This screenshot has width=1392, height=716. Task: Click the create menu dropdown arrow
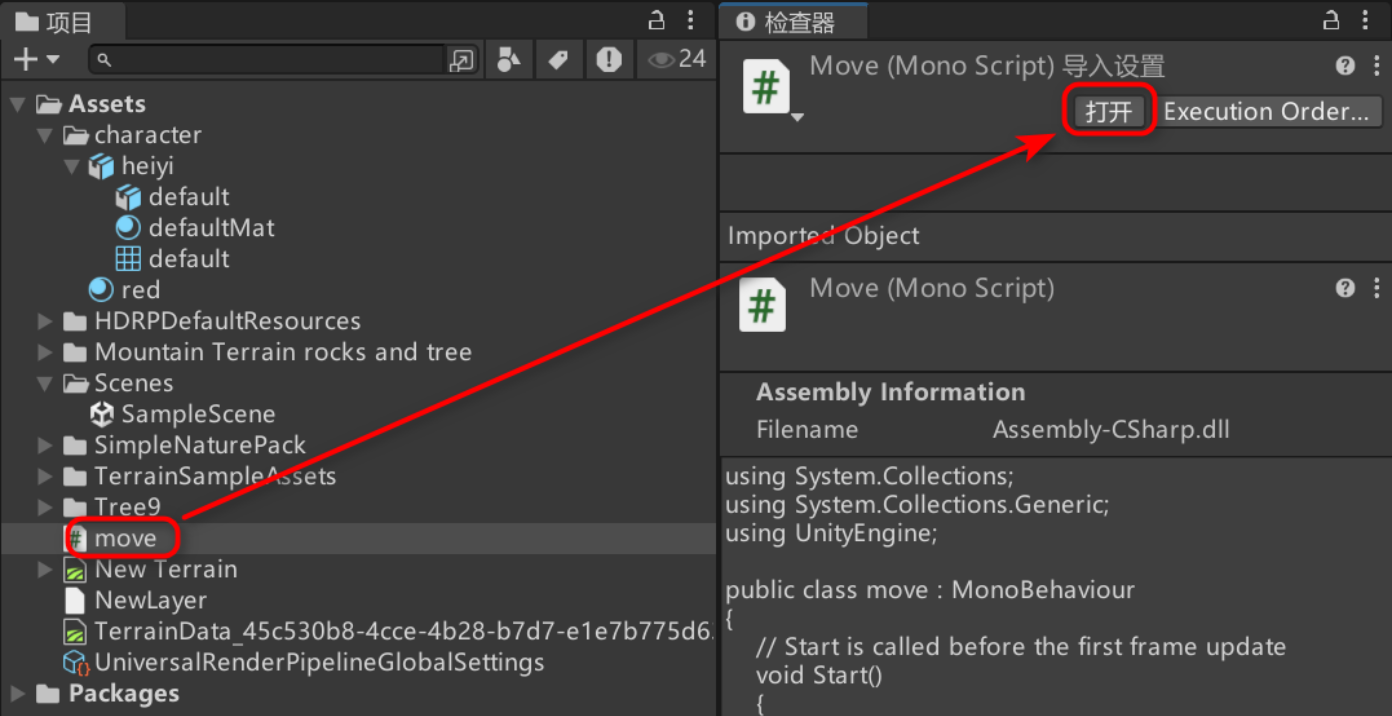53,60
